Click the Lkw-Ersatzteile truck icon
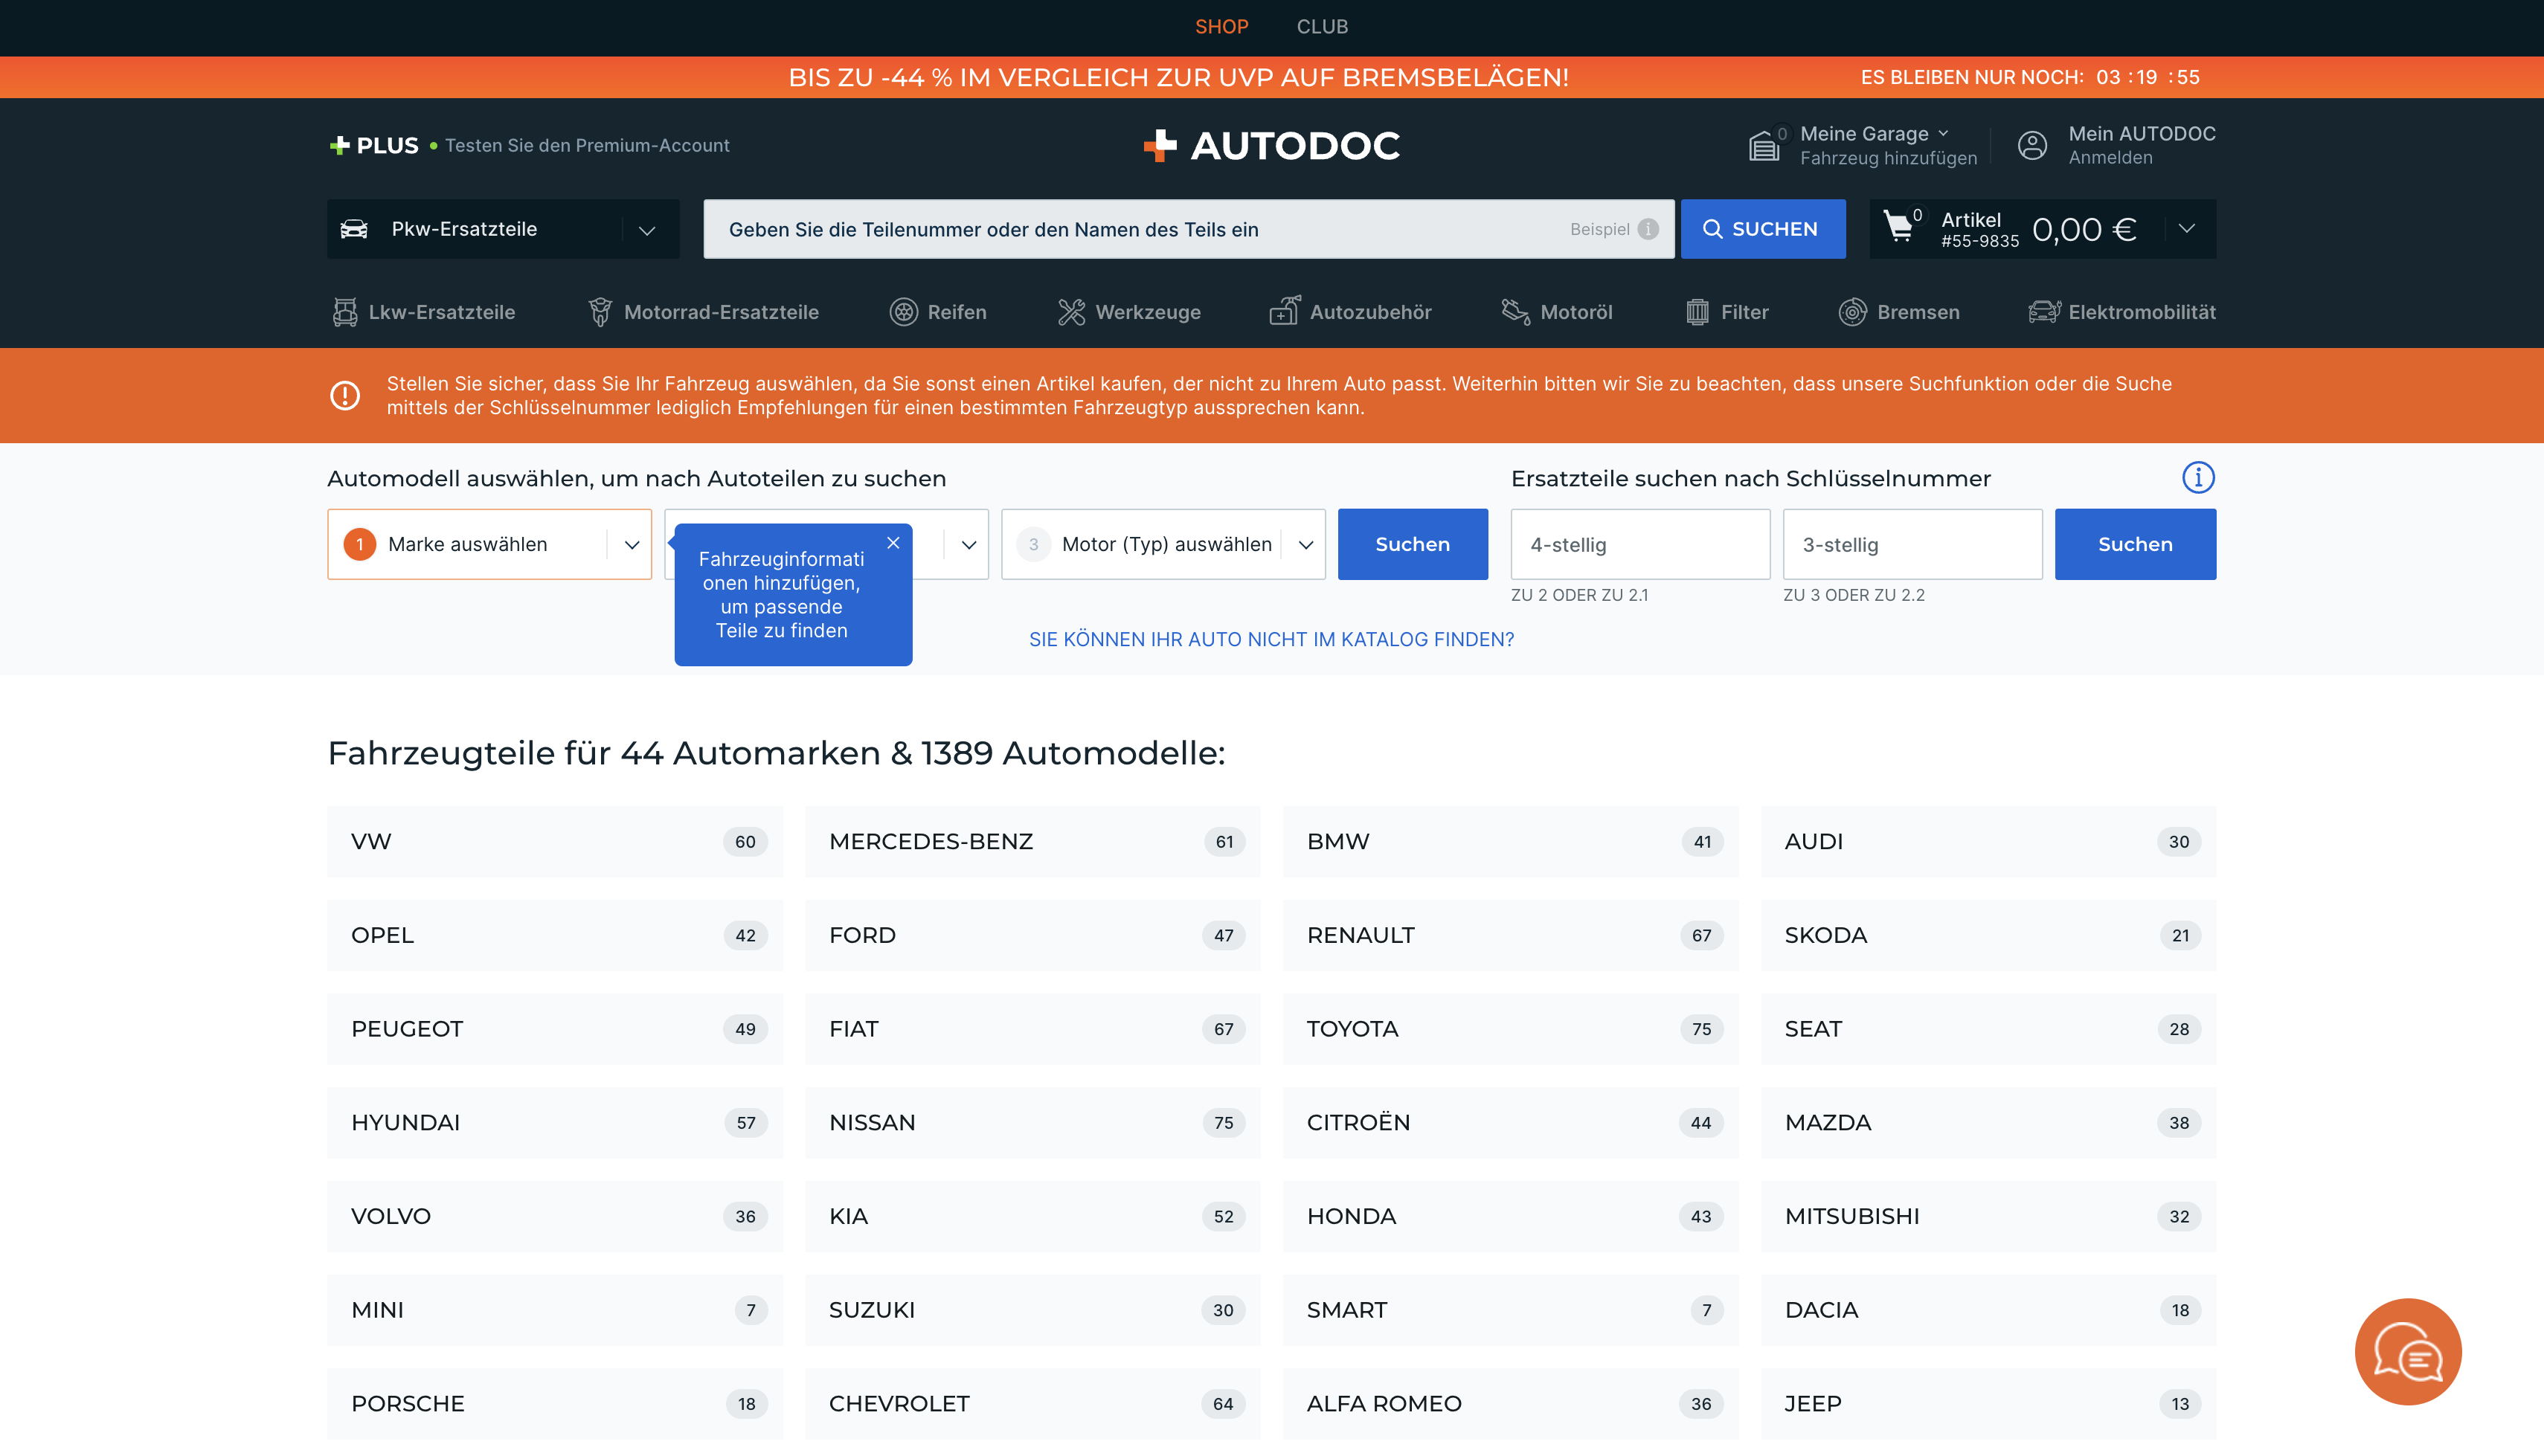Viewport: 2544px width, 1456px height. pos(345,312)
